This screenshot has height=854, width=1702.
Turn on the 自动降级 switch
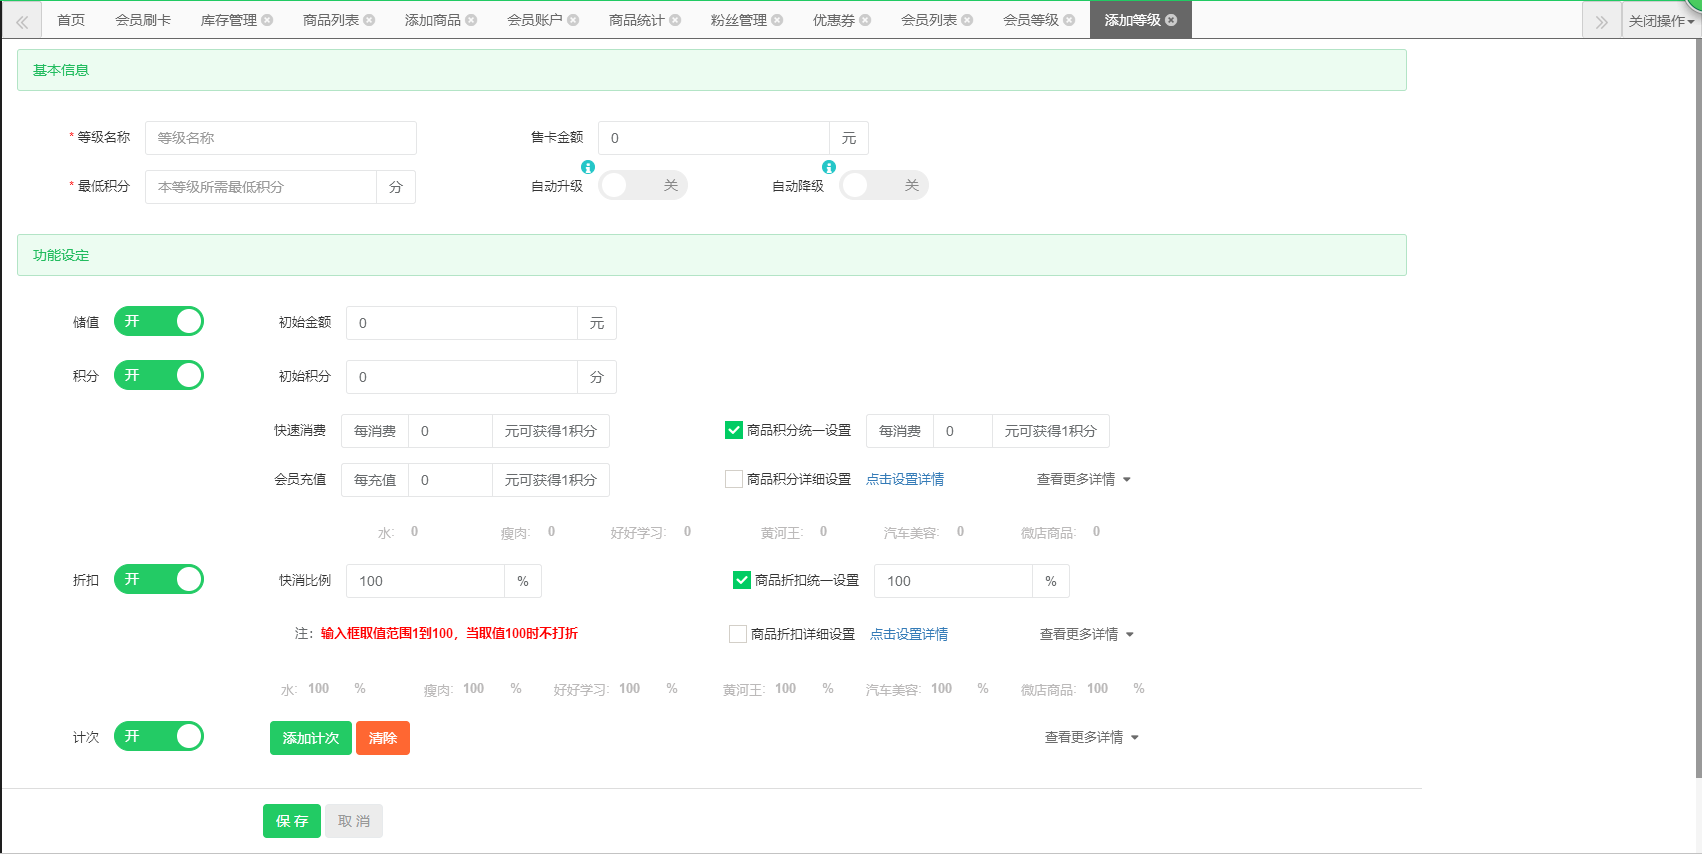click(884, 185)
